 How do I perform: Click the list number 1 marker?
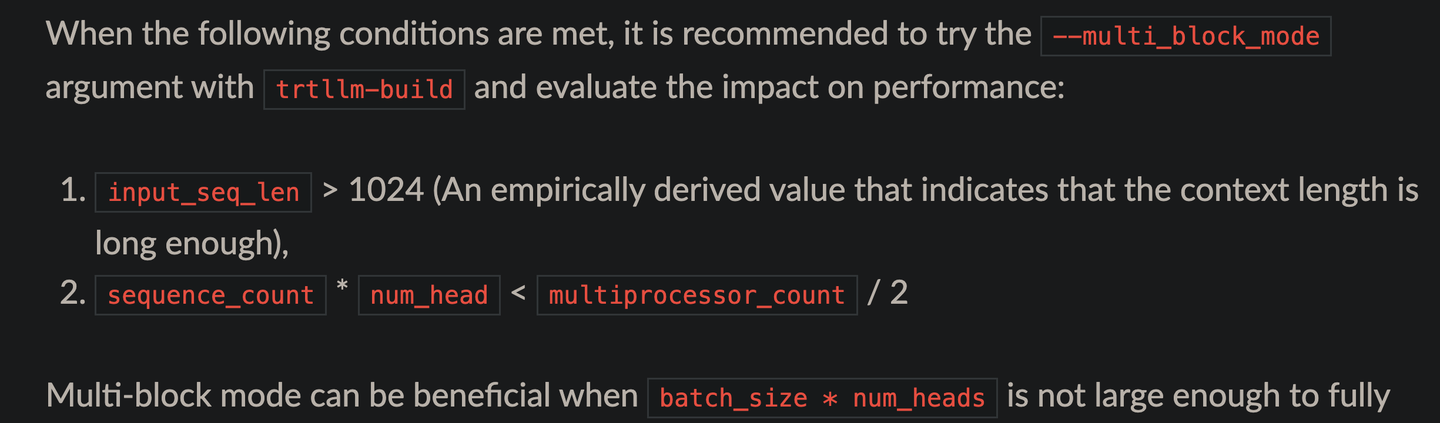pyautogui.click(x=72, y=191)
